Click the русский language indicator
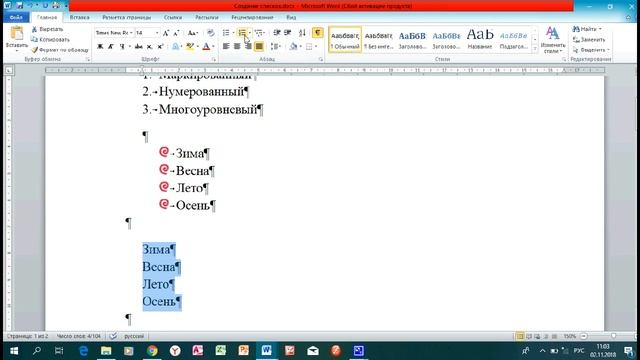The width and height of the screenshot is (640, 360). pos(134,336)
